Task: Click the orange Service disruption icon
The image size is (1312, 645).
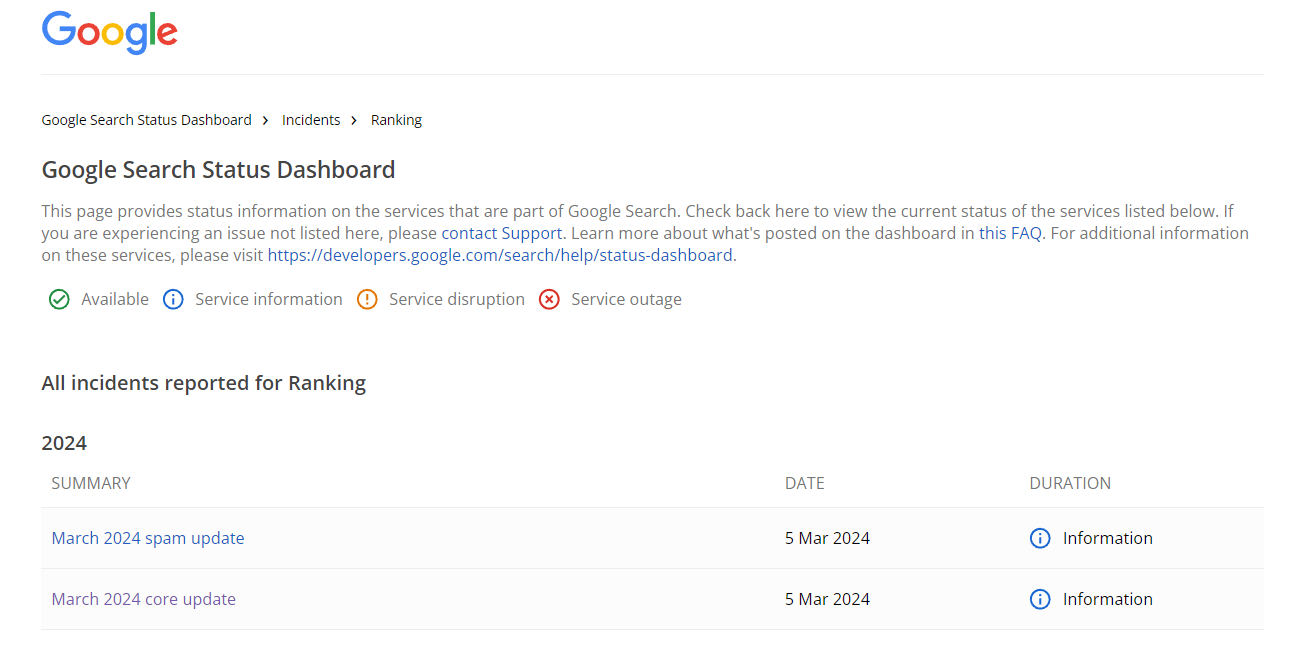Action: pyautogui.click(x=367, y=299)
